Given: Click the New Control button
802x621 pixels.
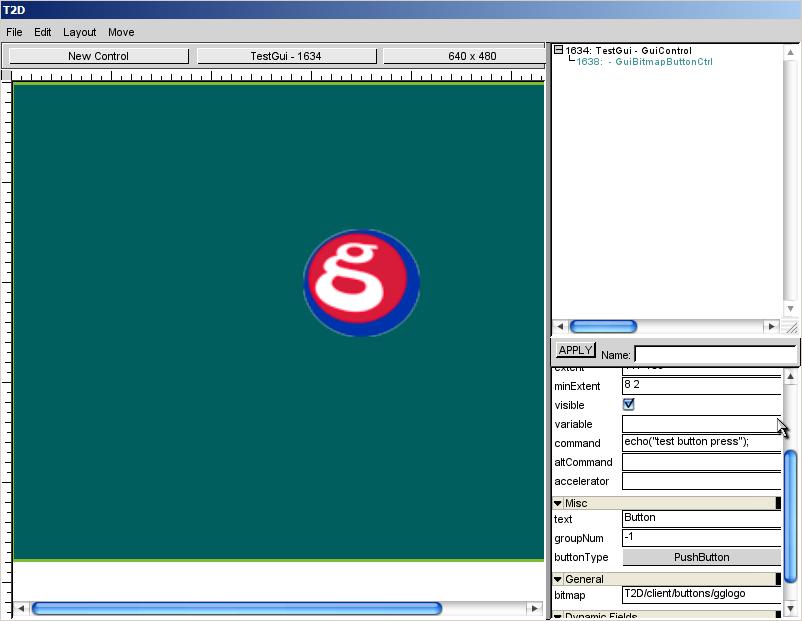Looking at the screenshot, I should [99, 56].
